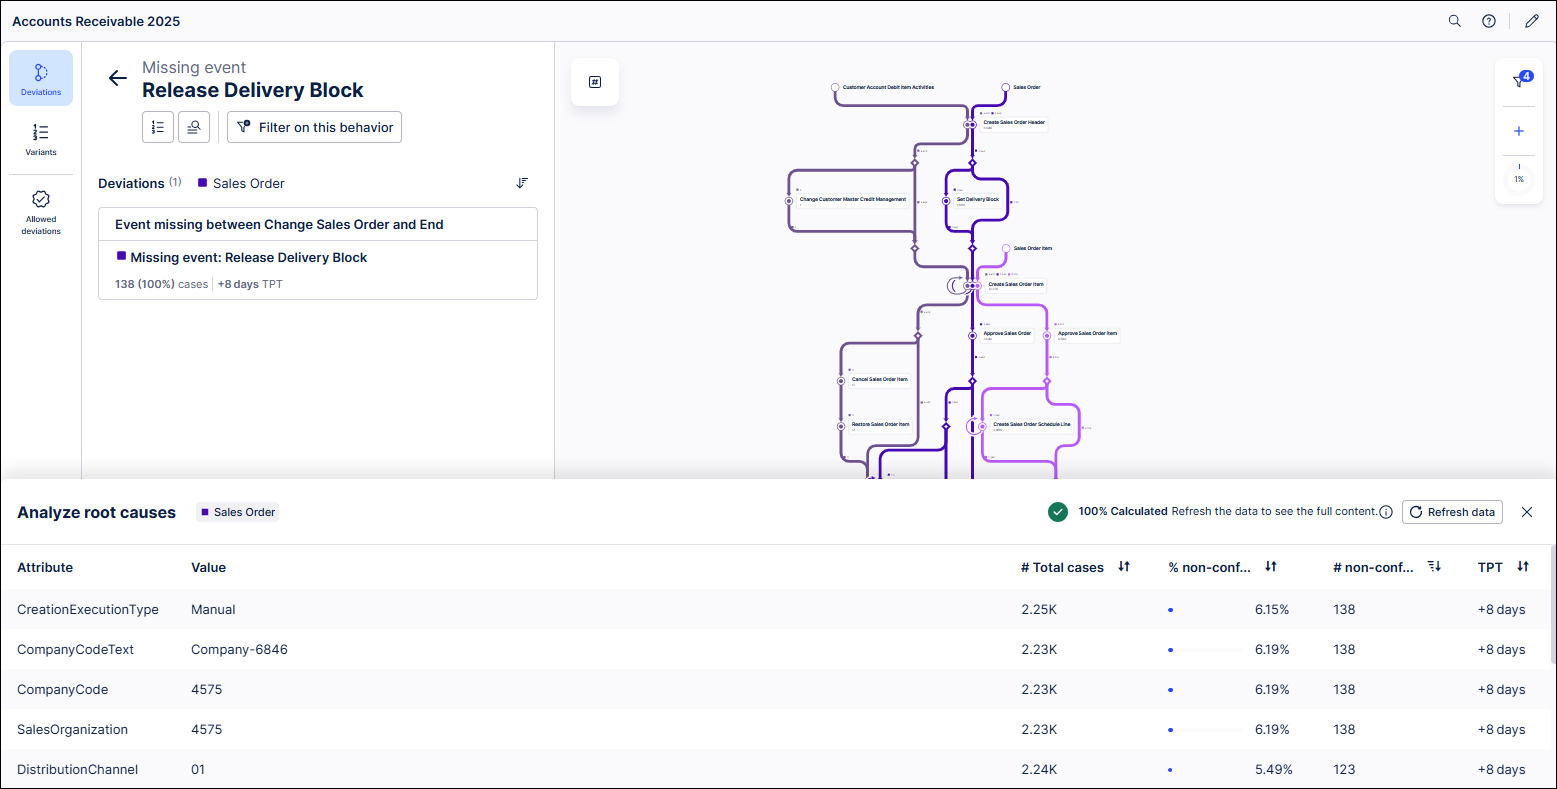Open Allowed deviations in the sidebar

click(41, 211)
